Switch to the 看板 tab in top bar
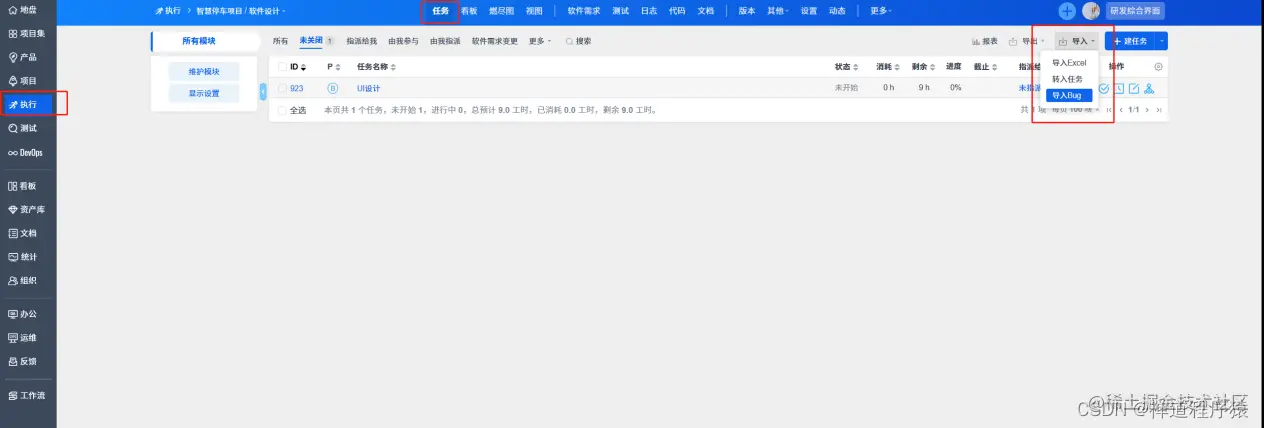The height and width of the screenshot is (428, 1264). coord(469,11)
